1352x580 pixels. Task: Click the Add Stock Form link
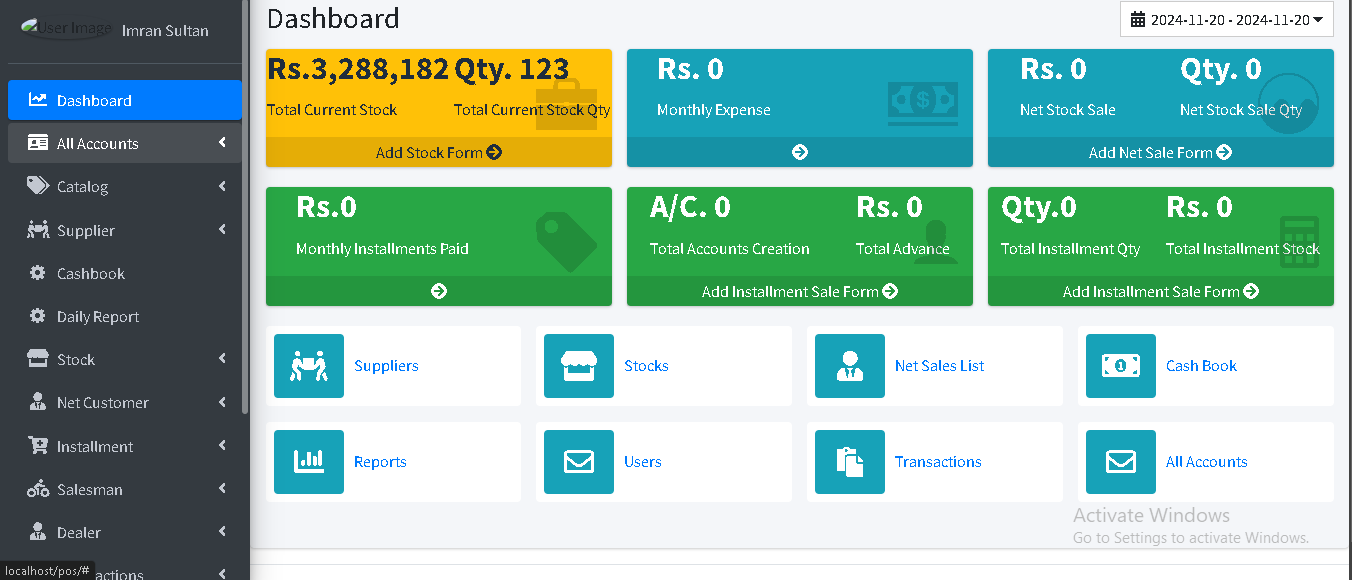(438, 152)
